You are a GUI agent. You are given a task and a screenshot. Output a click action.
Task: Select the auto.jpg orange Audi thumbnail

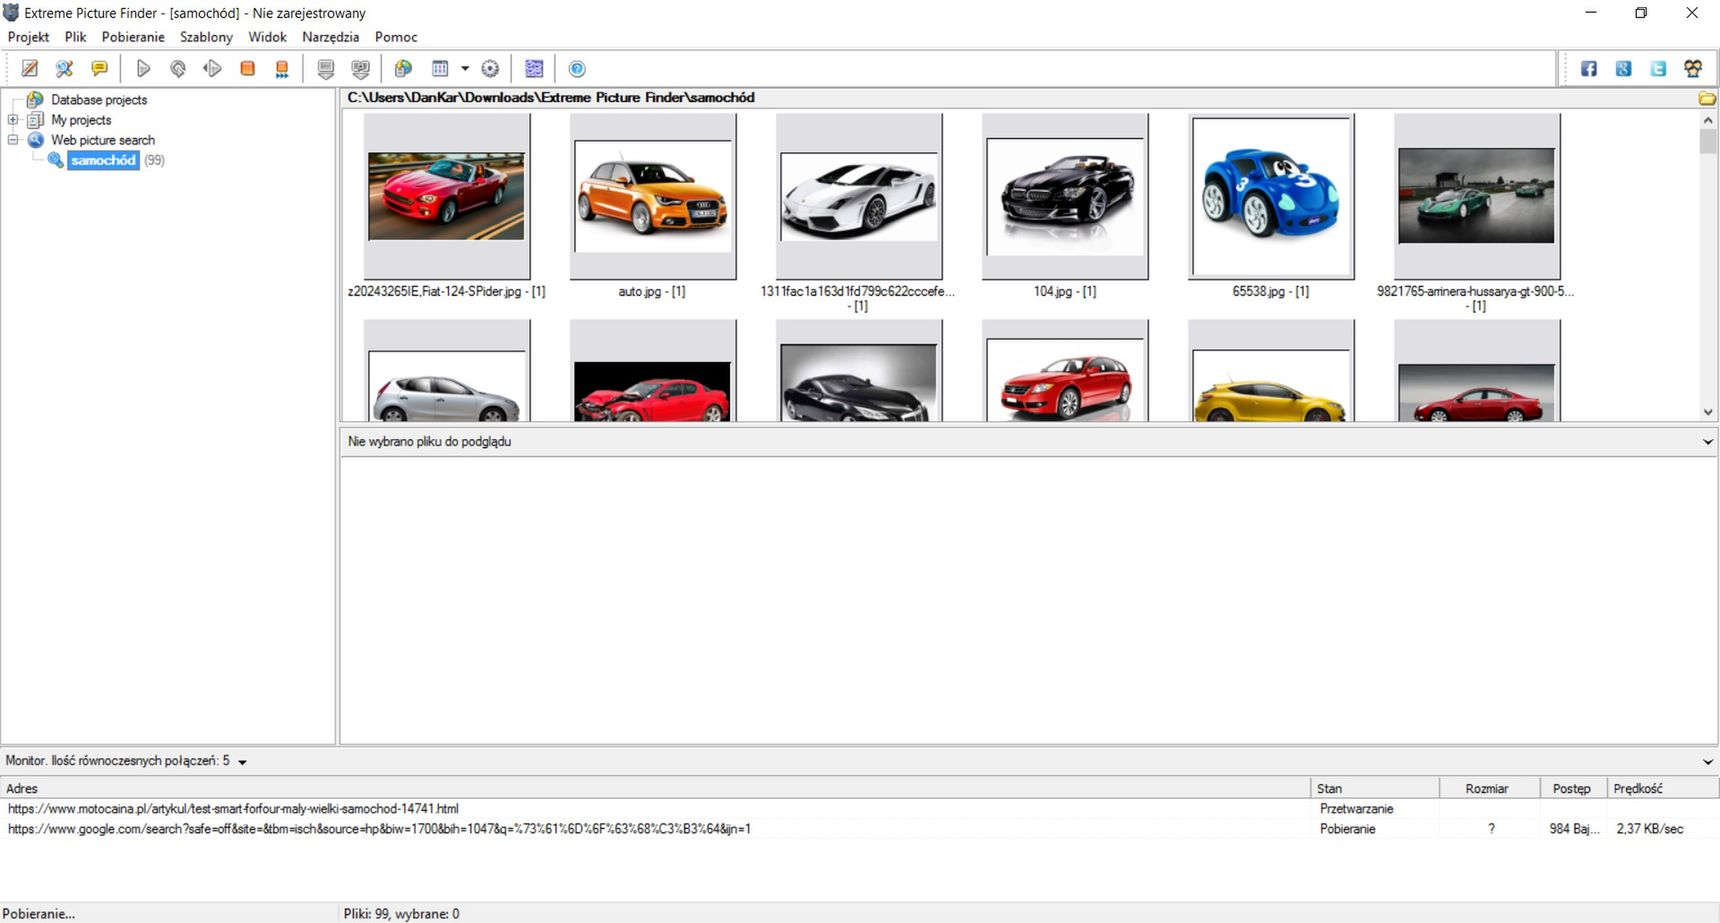tap(652, 196)
